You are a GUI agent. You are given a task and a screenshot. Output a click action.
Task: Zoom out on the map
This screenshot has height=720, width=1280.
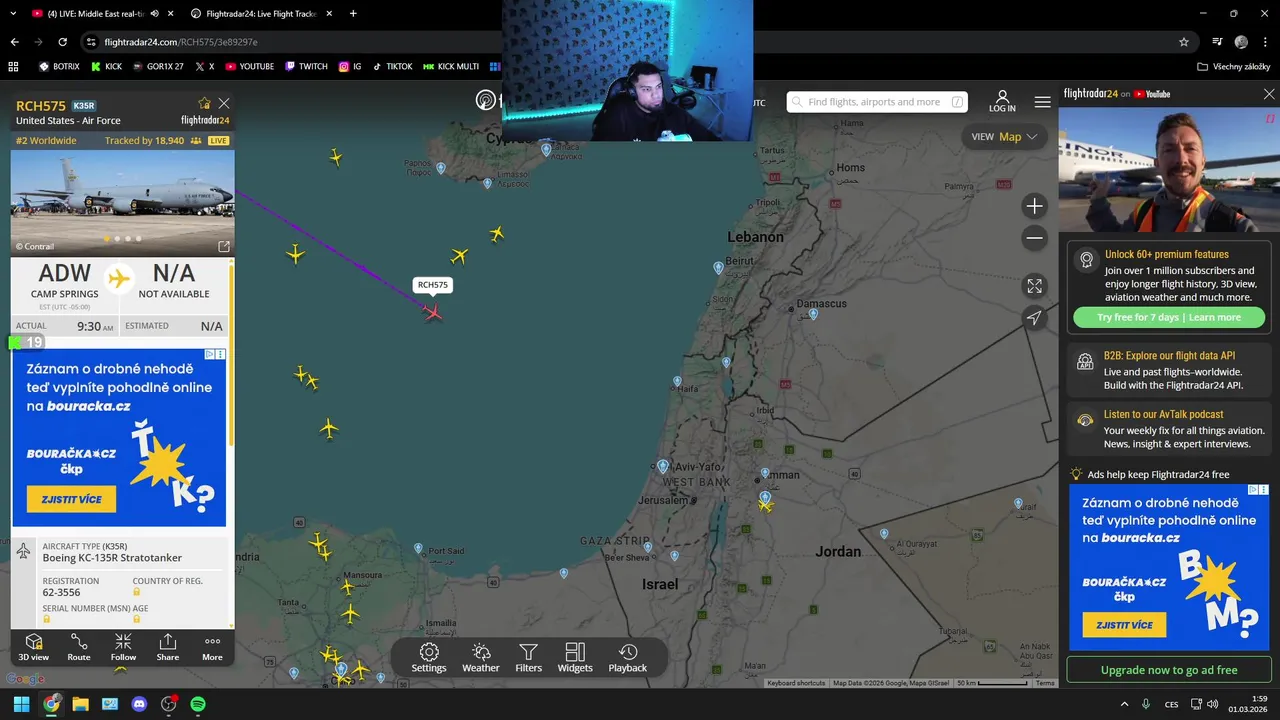point(1035,238)
